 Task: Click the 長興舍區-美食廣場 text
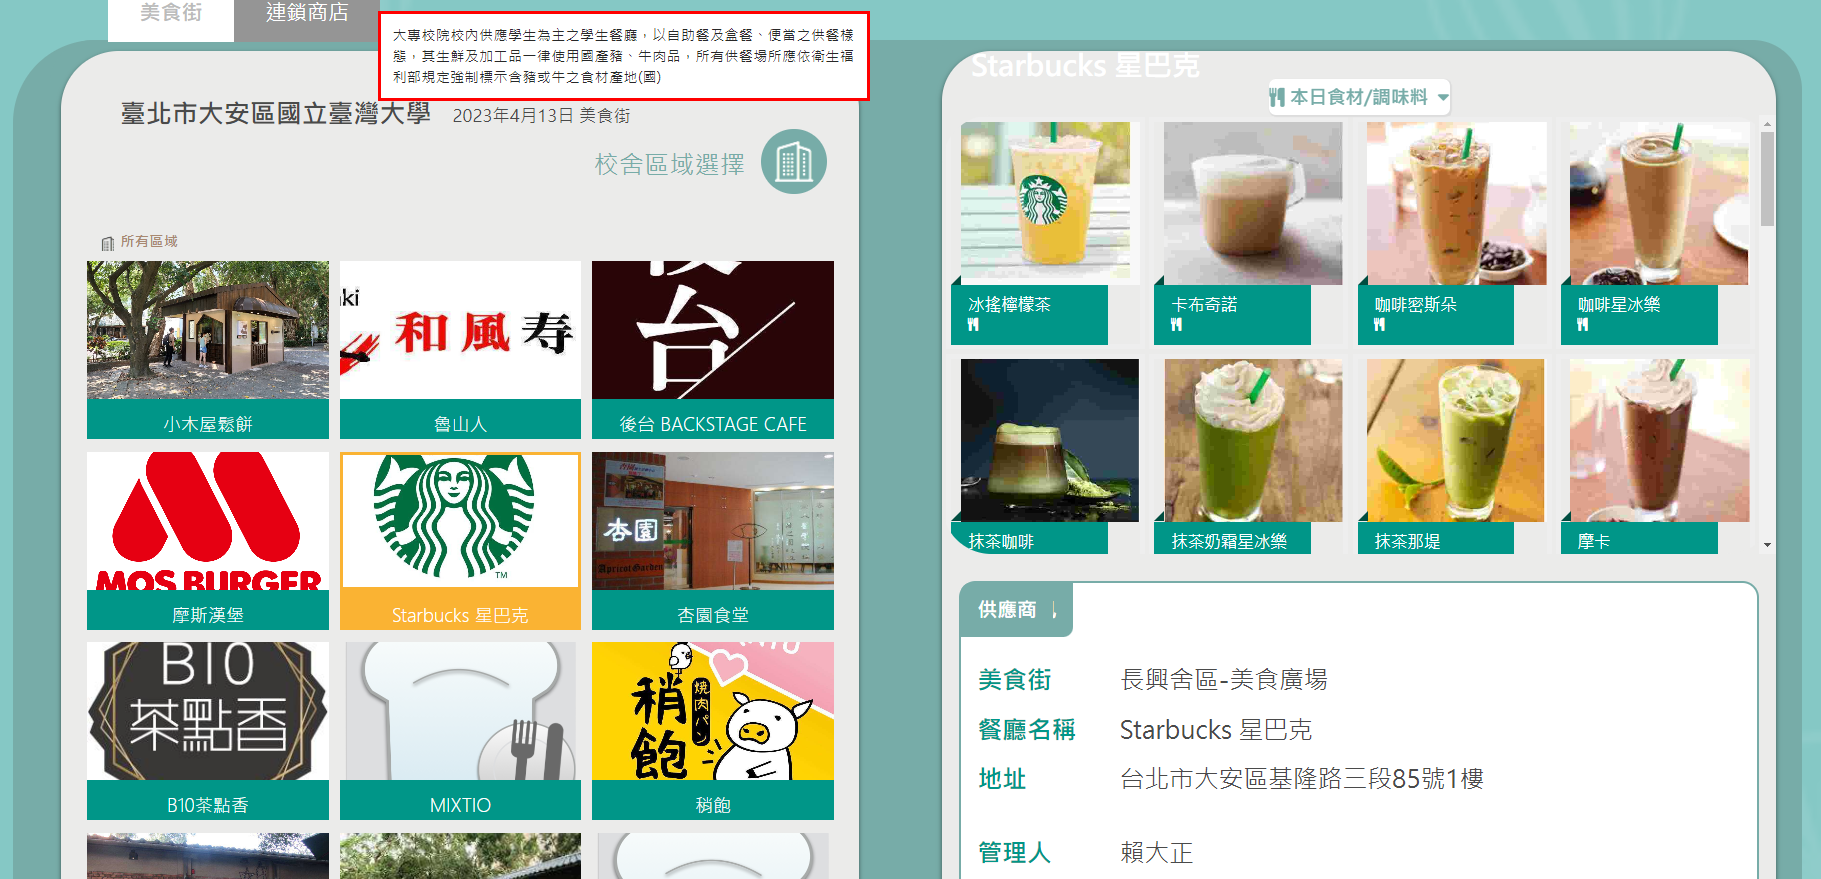point(1224,680)
